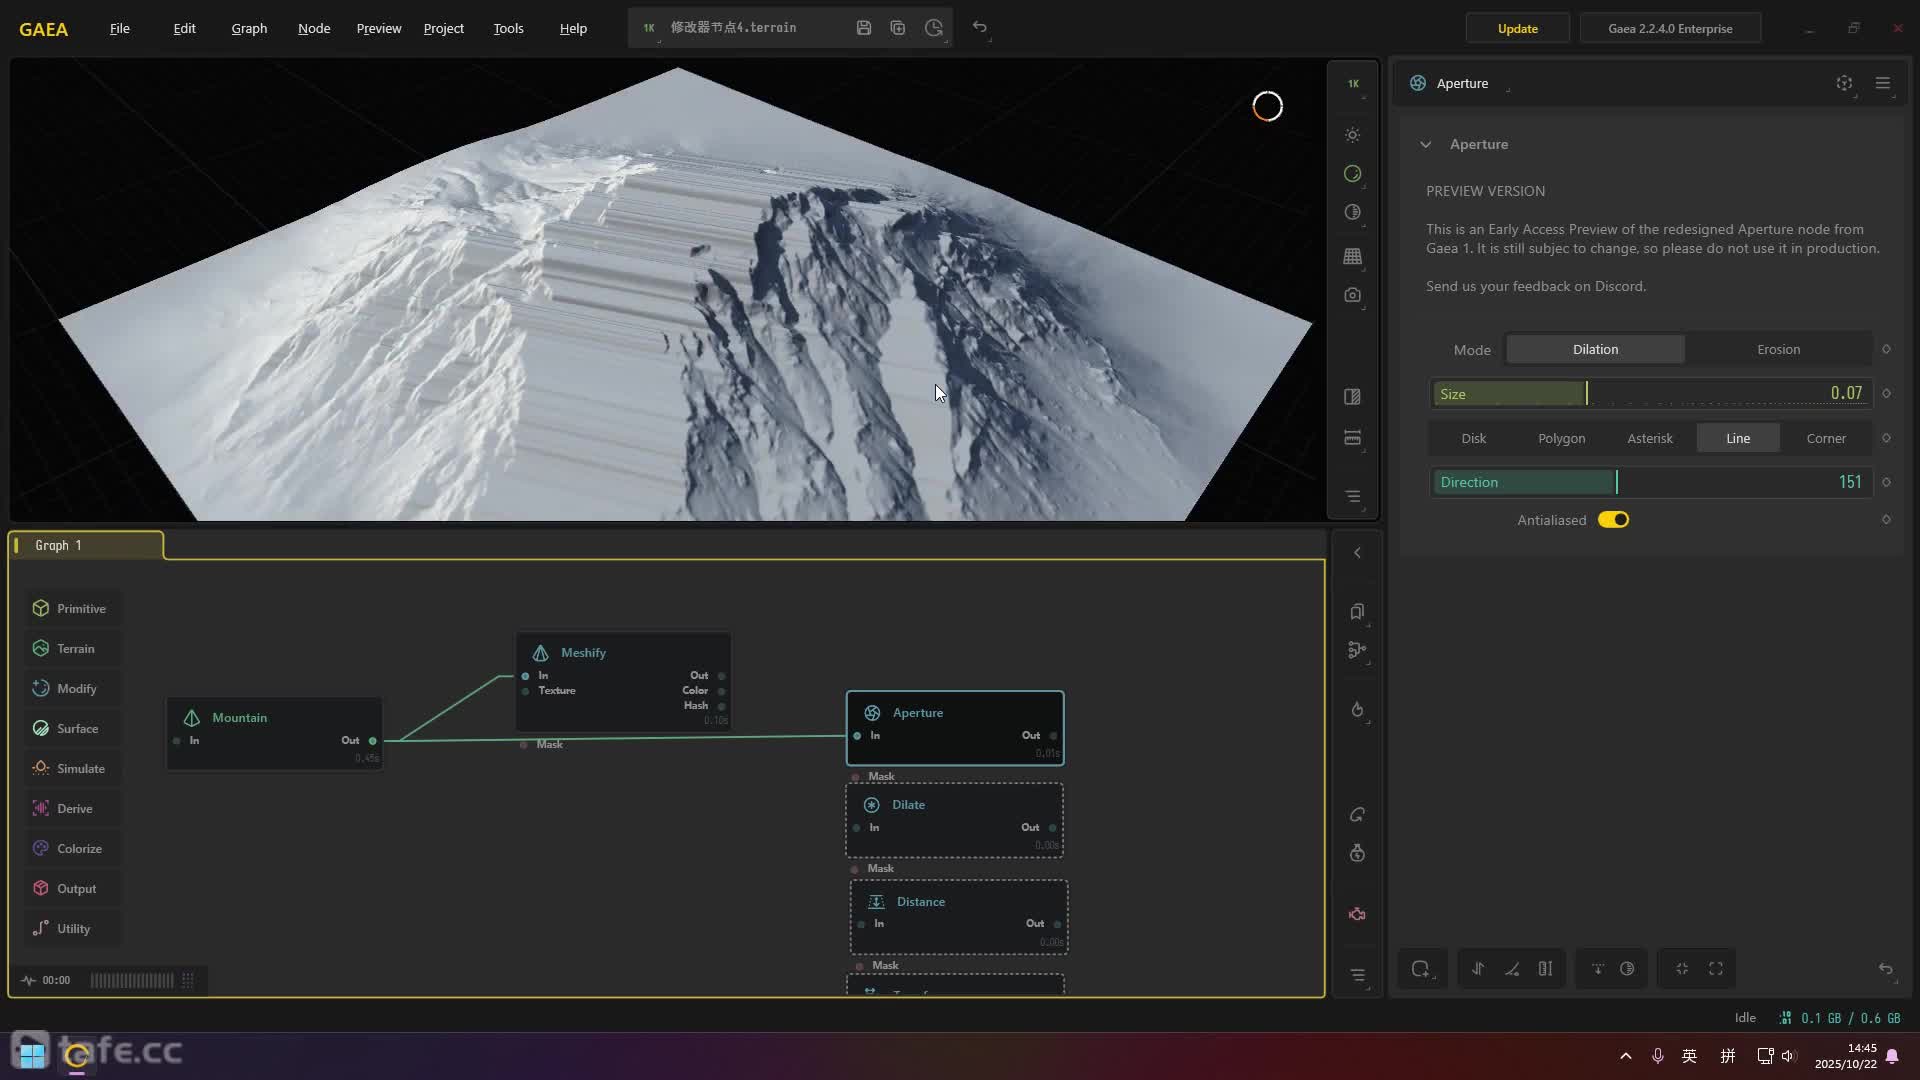The width and height of the screenshot is (1920, 1080).
Task: Click the Direction slider bar
Action: click(1650, 482)
